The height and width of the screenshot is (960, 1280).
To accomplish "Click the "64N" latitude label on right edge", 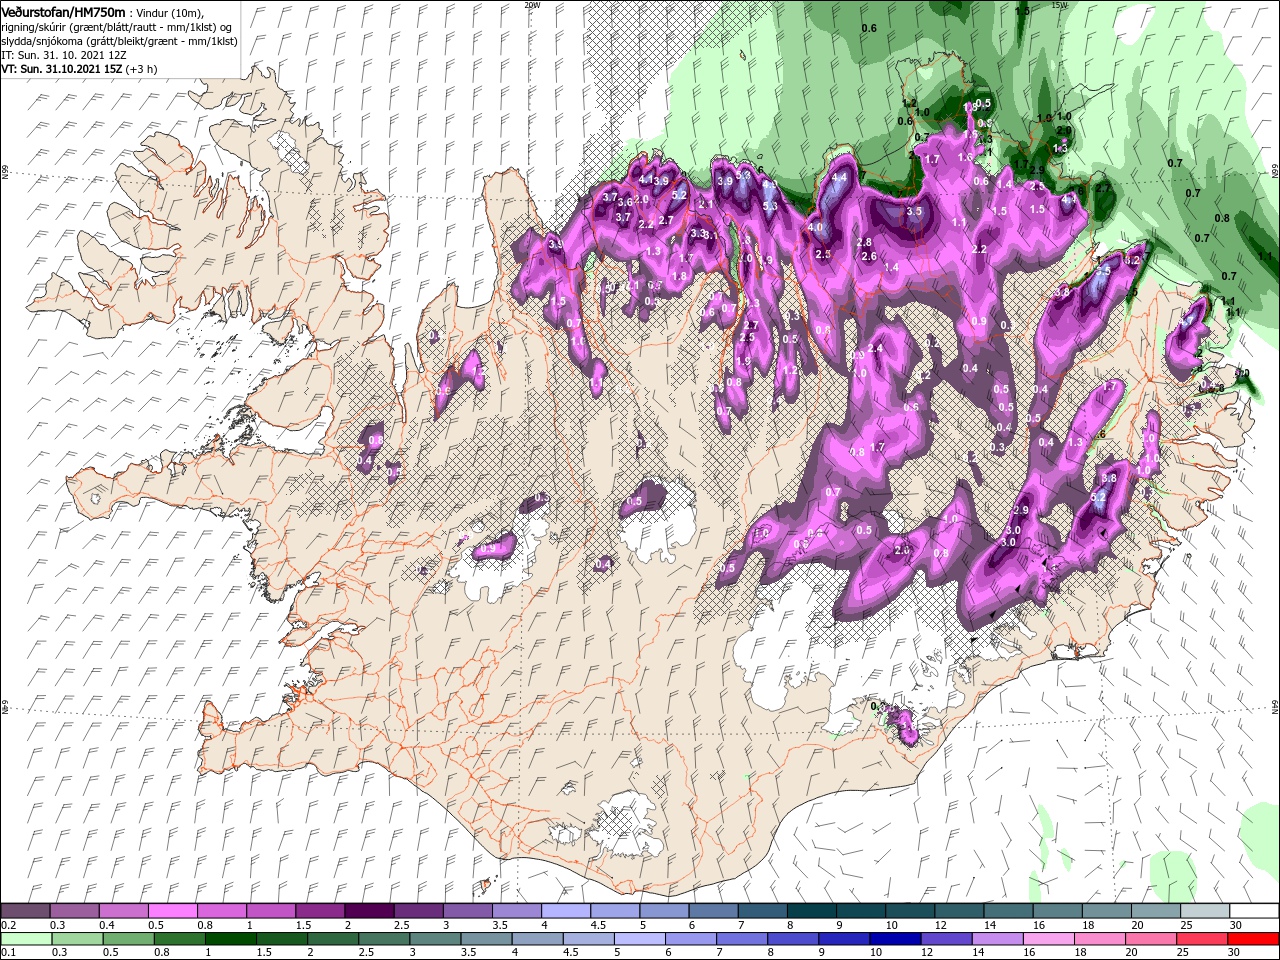I will (x=1275, y=706).
